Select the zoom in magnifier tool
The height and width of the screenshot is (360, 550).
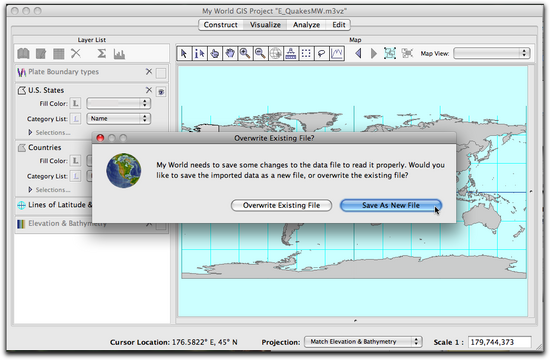pos(245,54)
